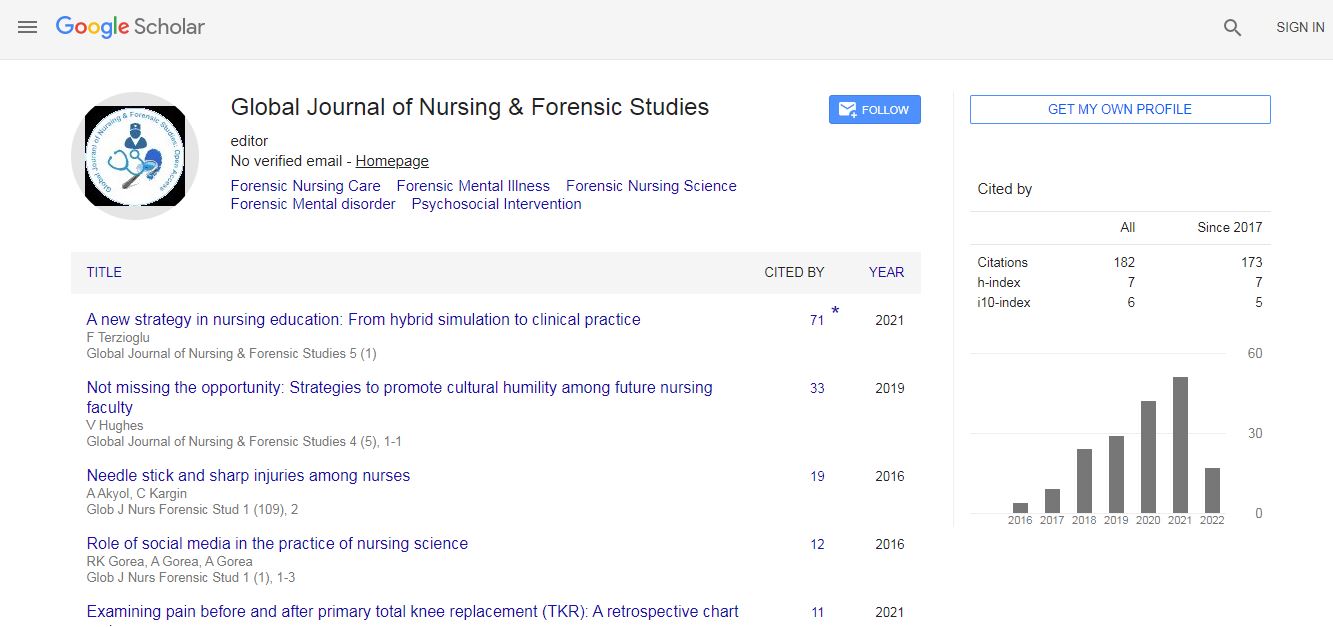Click the Google Scholar logo
This screenshot has width=1333, height=627.
(x=130, y=28)
